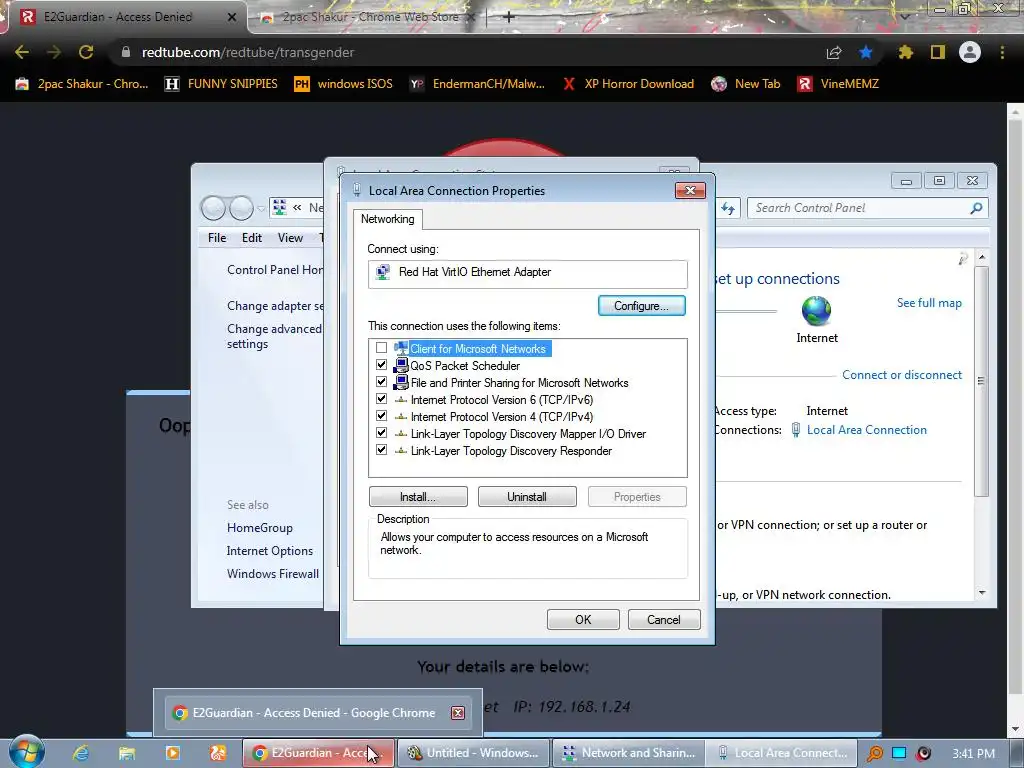
Task: Tick the Client for Microsoft Networks checkbox
Action: tap(381, 349)
